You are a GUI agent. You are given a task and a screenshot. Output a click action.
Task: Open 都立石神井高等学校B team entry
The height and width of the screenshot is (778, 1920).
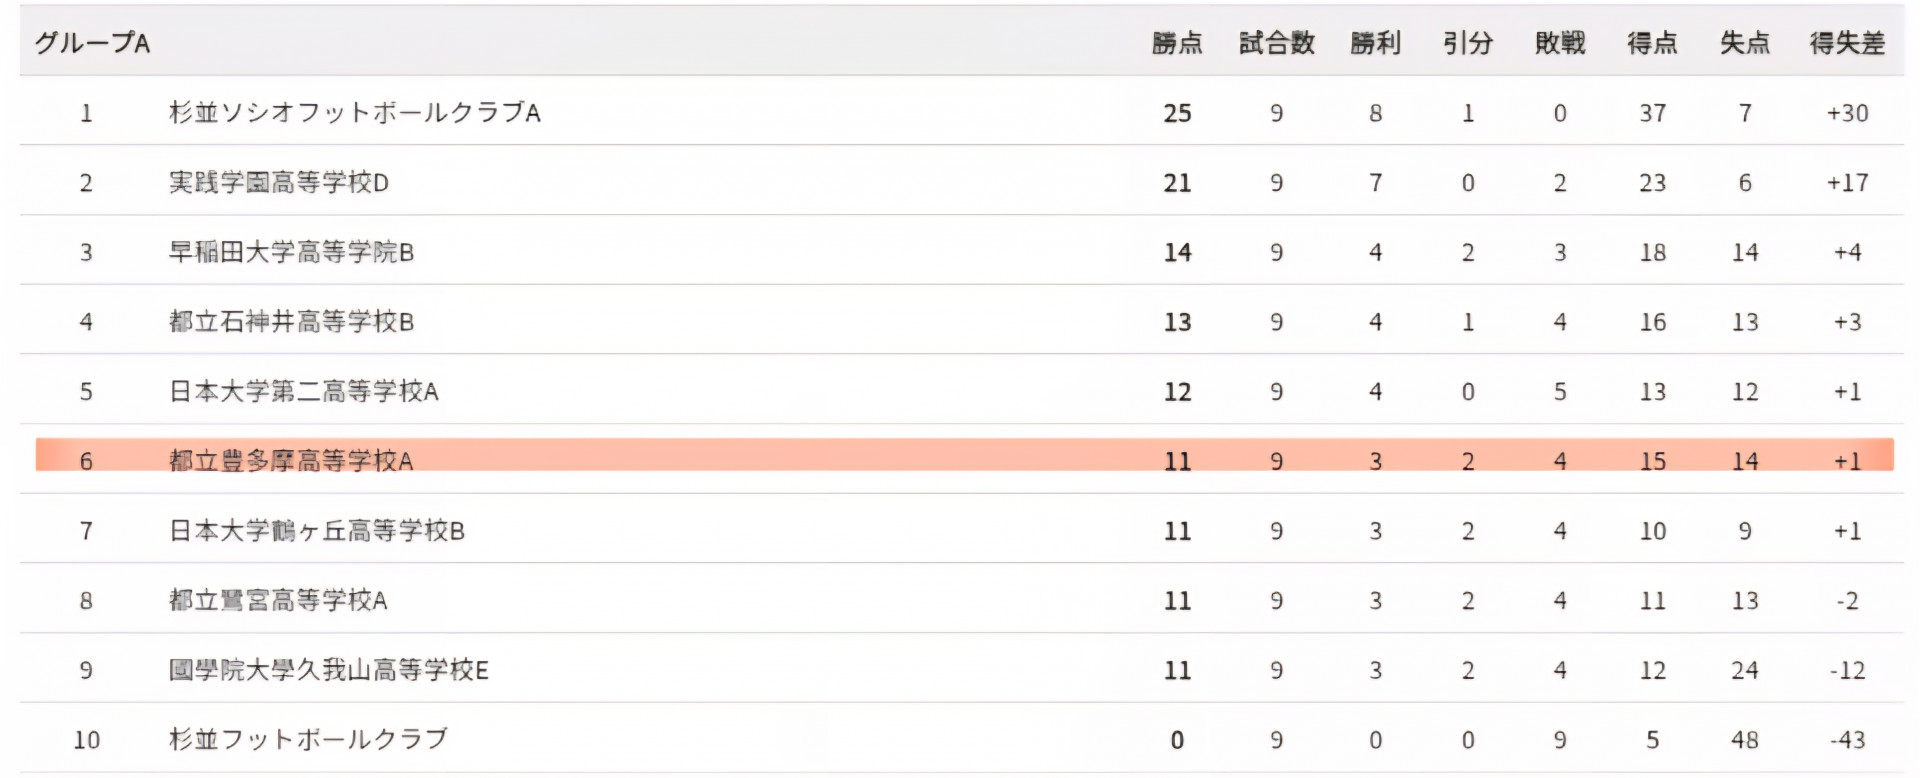tap(291, 322)
